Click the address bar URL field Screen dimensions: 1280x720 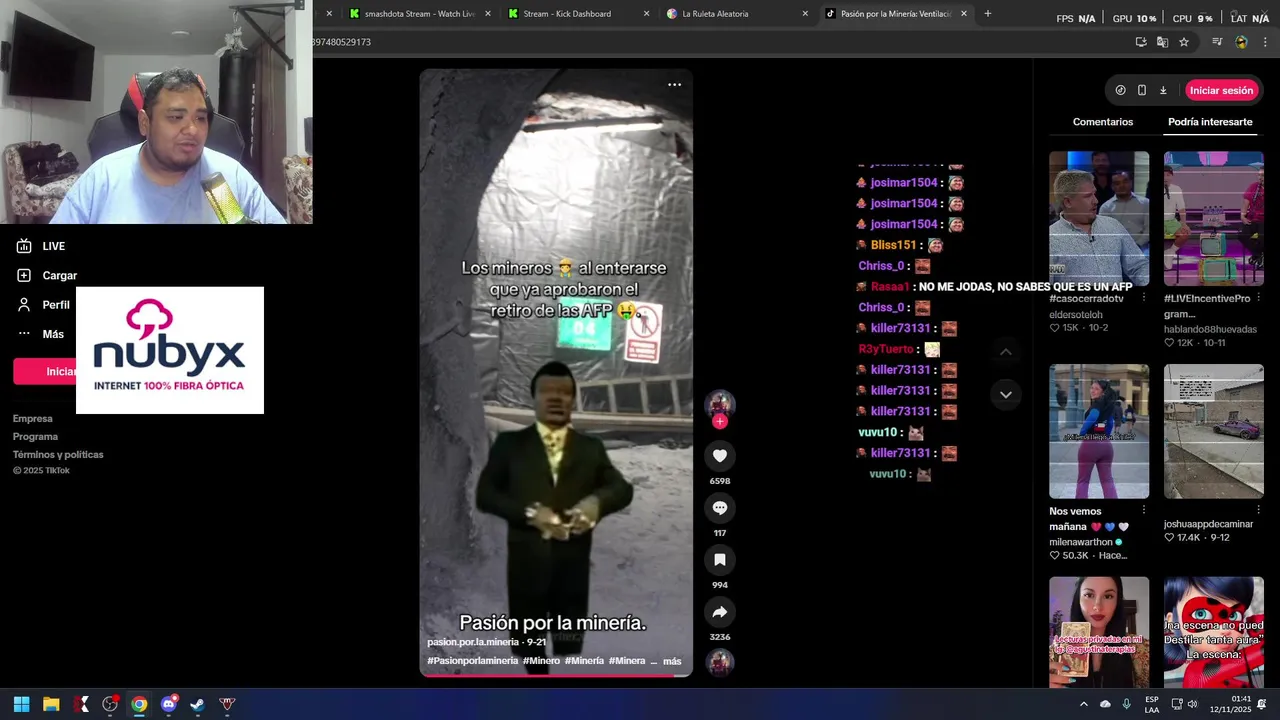coord(720,42)
